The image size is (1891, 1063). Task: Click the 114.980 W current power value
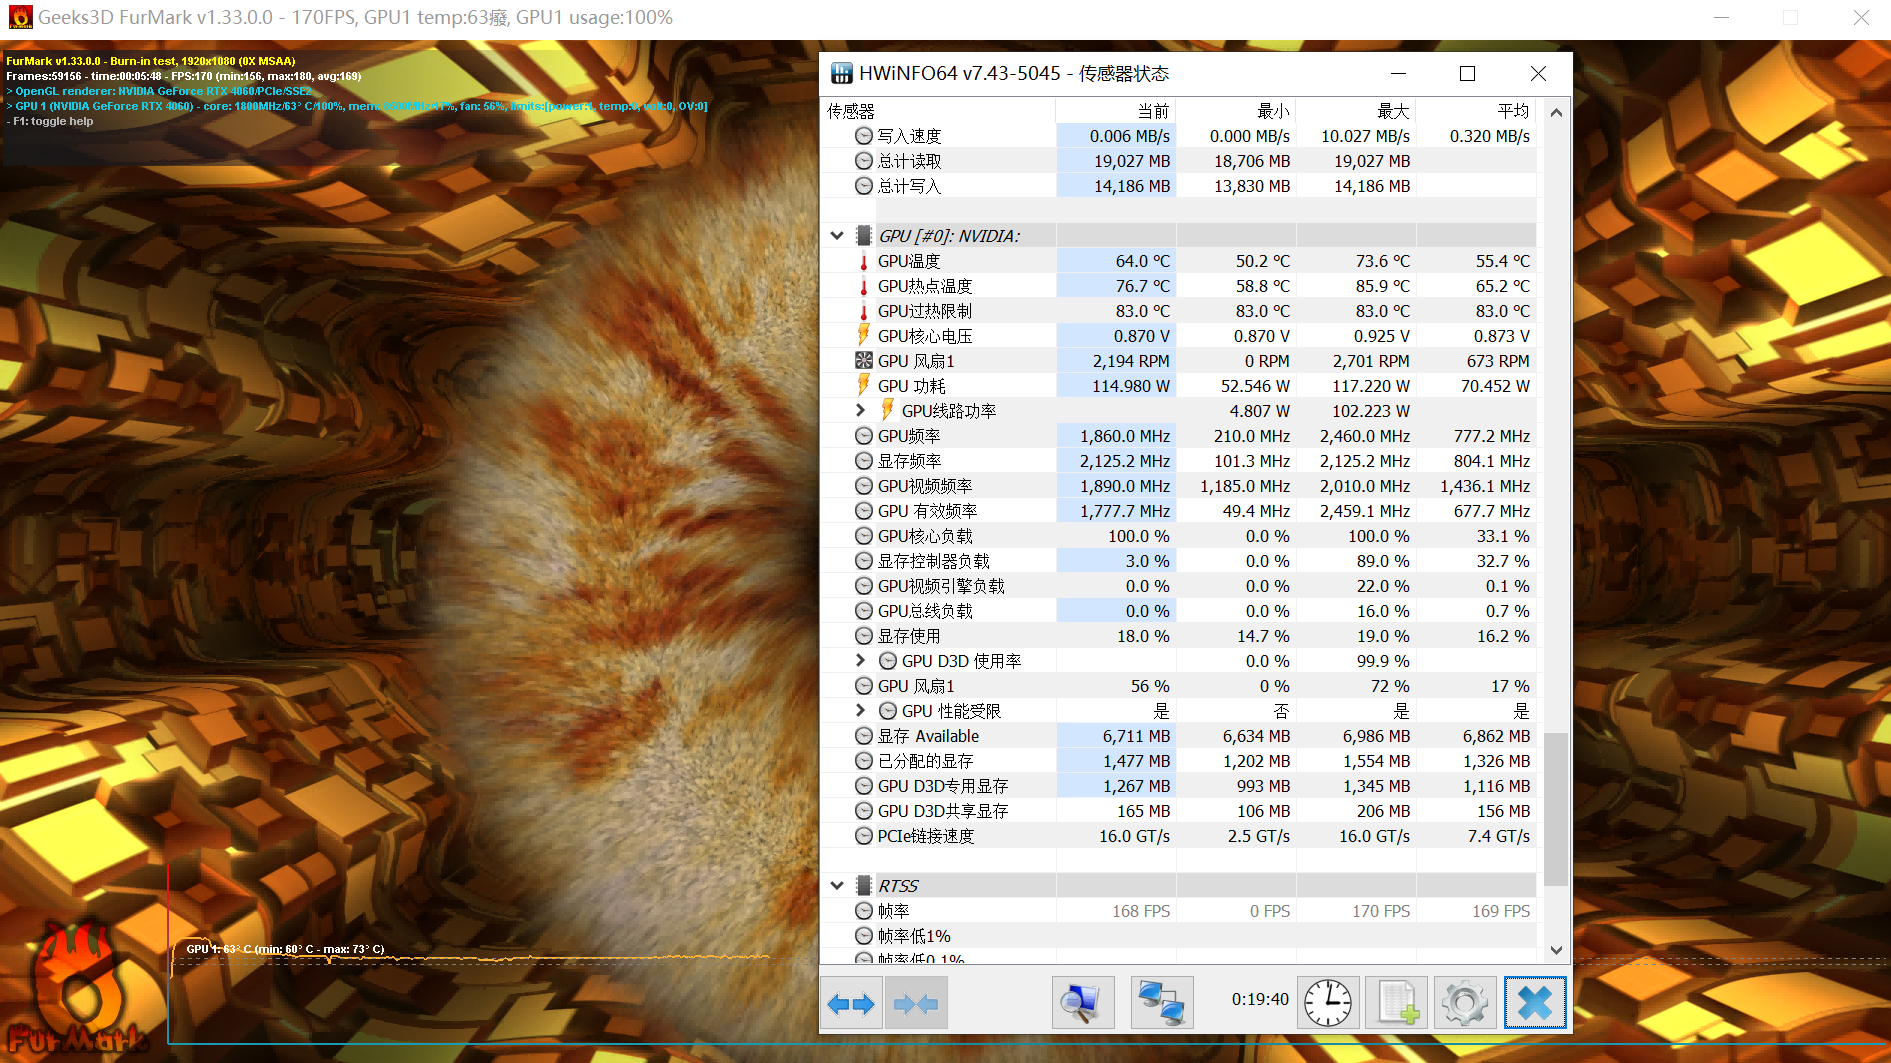pyautogui.click(x=1131, y=386)
